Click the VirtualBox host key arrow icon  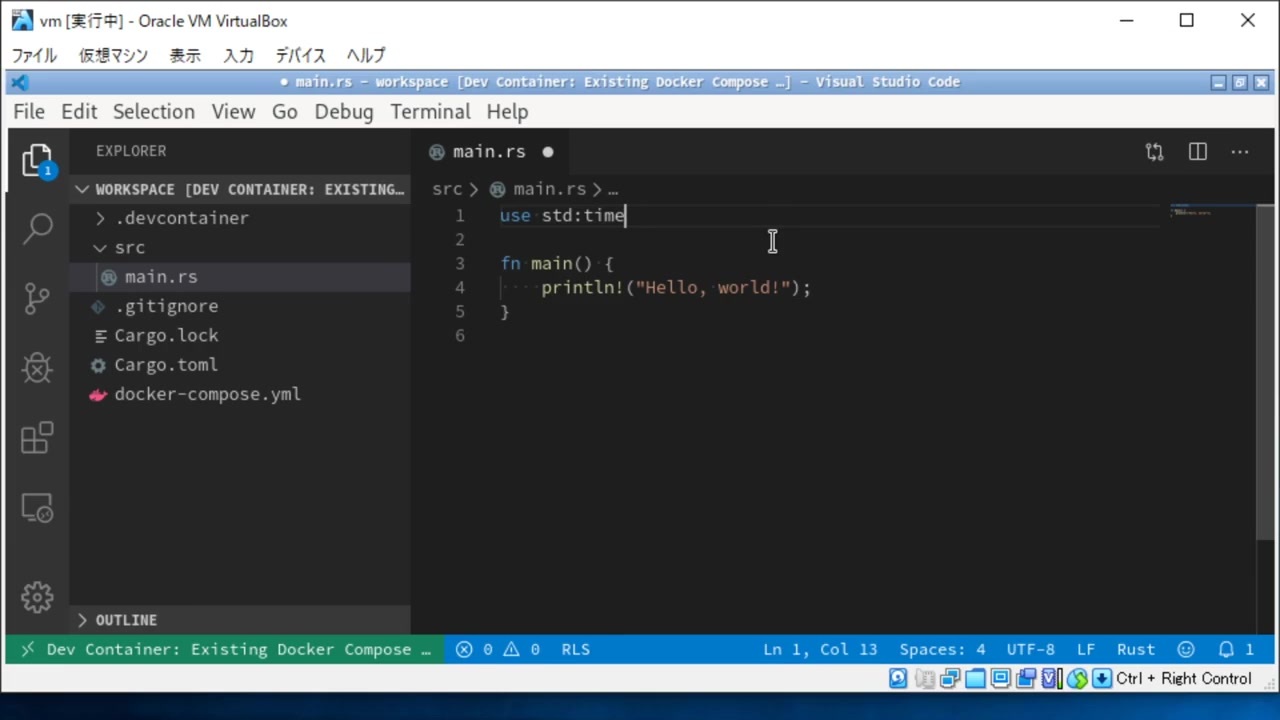click(x=1102, y=679)
